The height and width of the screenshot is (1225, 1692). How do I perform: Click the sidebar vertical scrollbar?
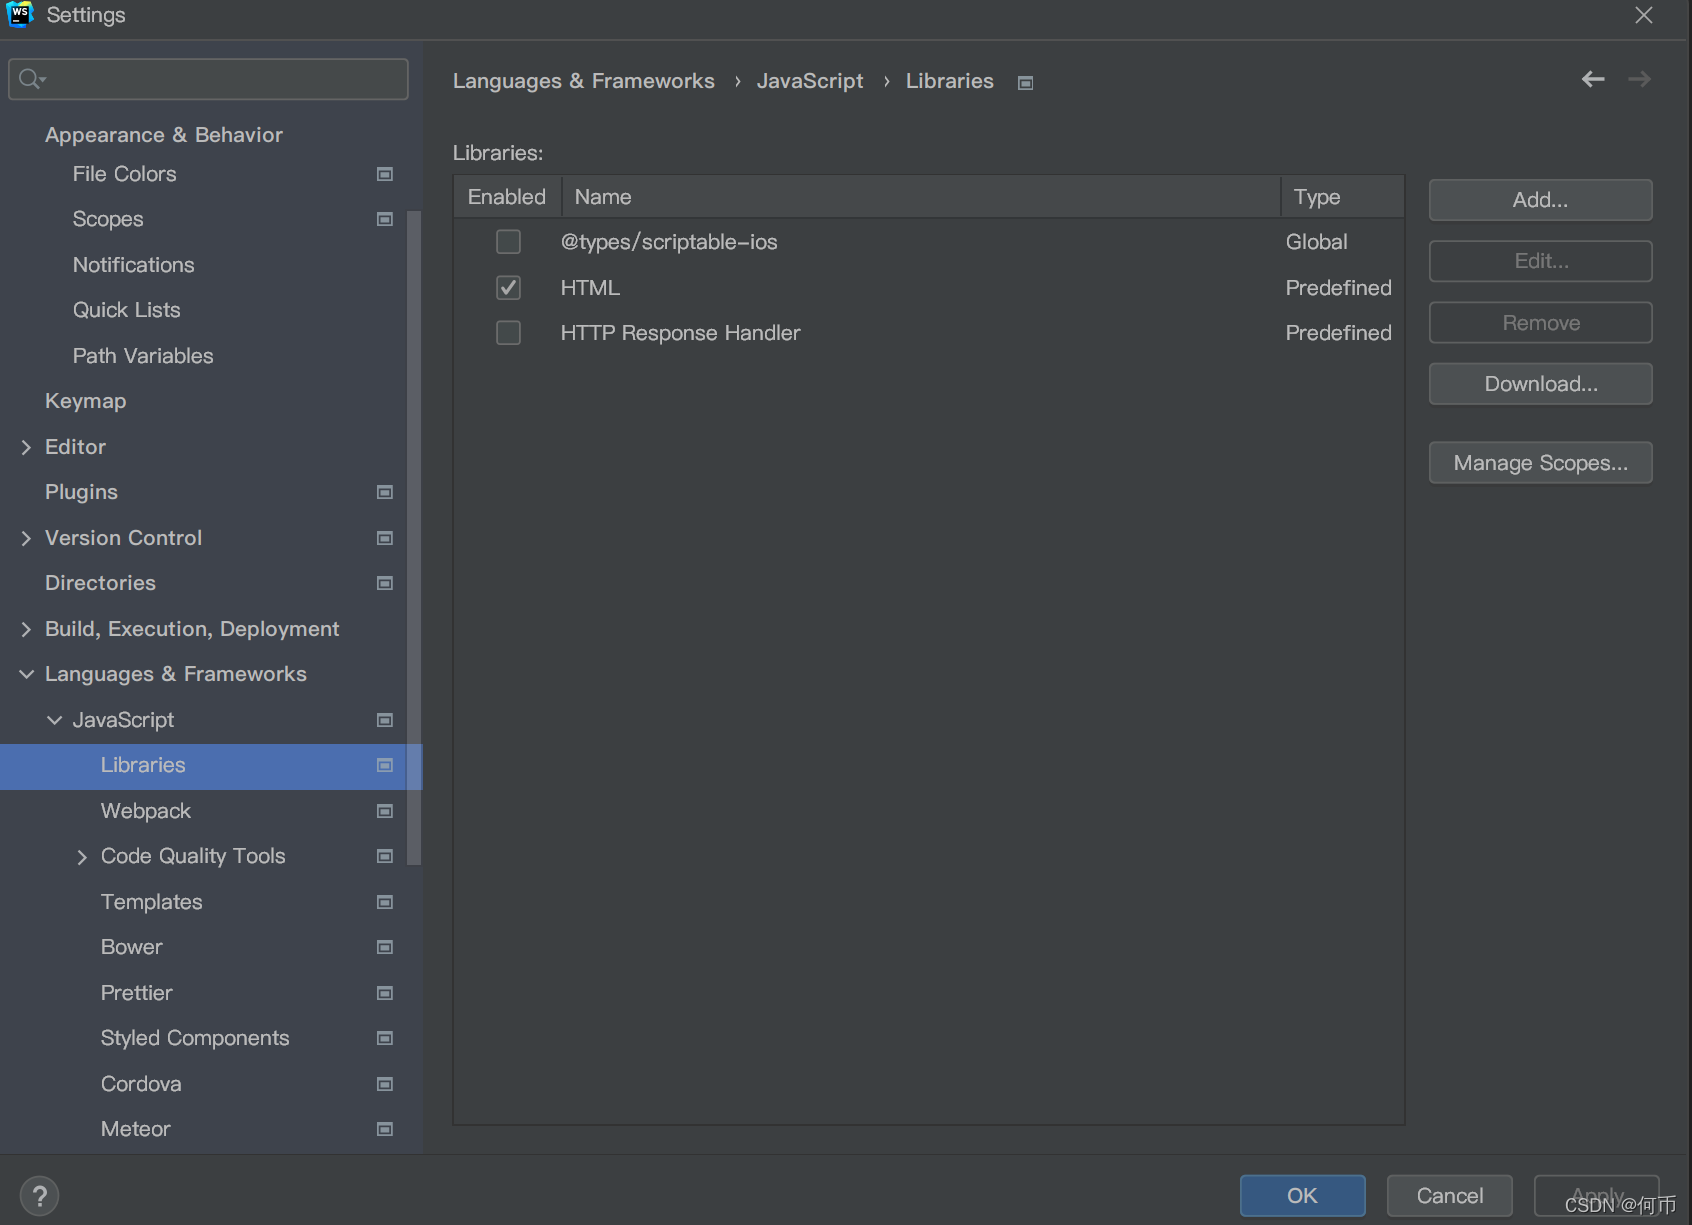(x=414, y=538)
